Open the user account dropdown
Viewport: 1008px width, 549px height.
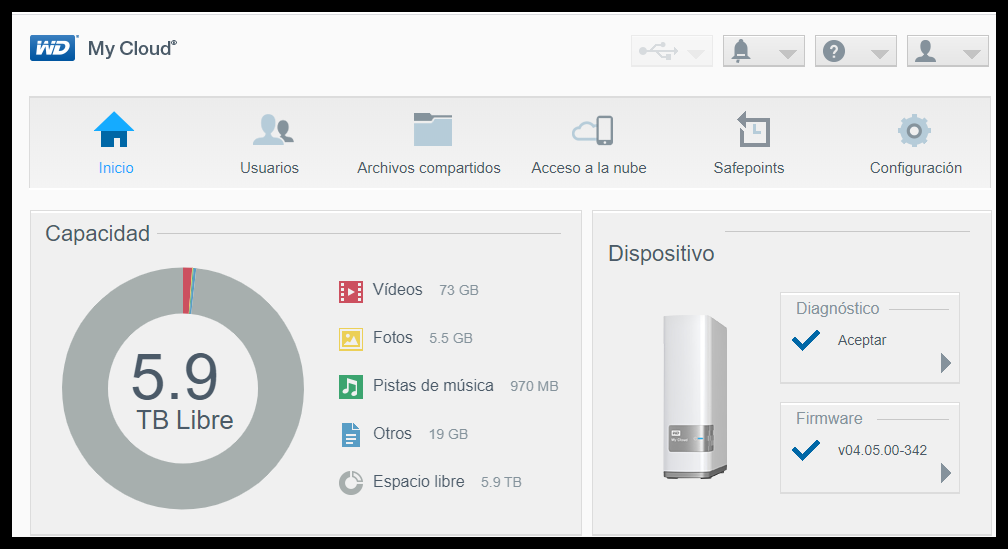pos(948,51)
